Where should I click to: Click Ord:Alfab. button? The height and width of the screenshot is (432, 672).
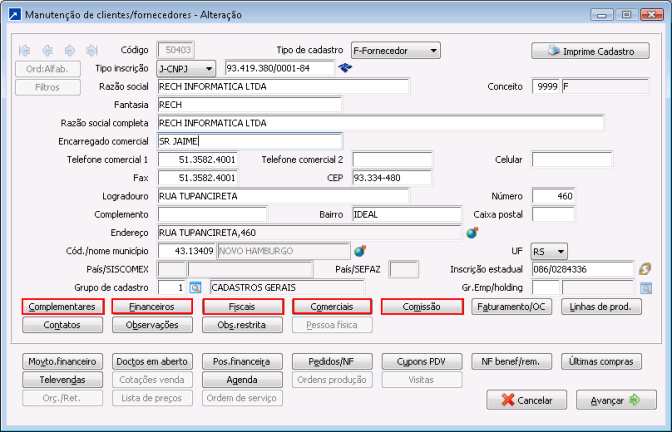click(48, 69)
